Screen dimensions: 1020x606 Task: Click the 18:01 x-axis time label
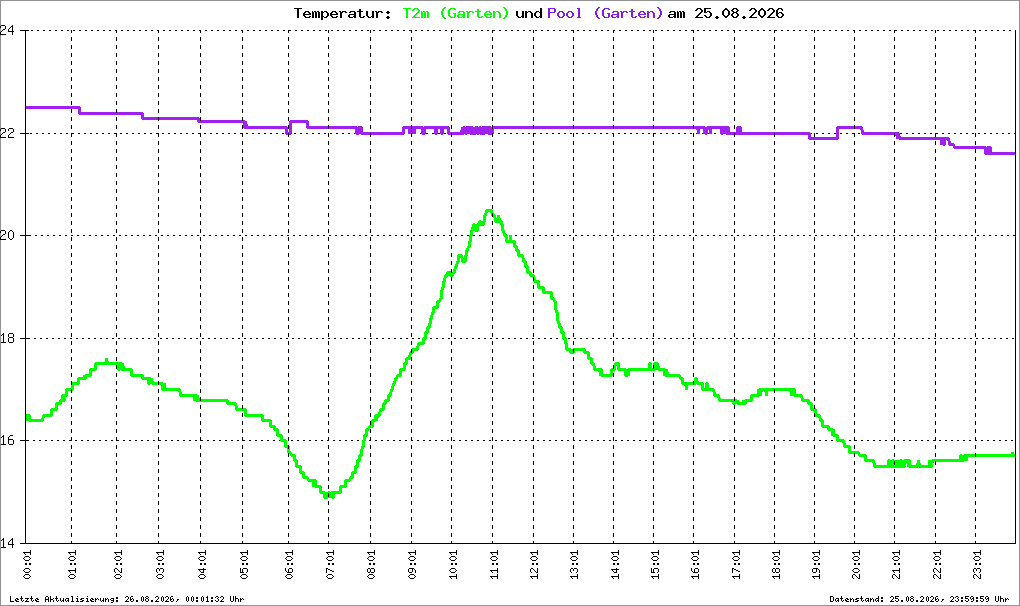(x=776, y=564)
